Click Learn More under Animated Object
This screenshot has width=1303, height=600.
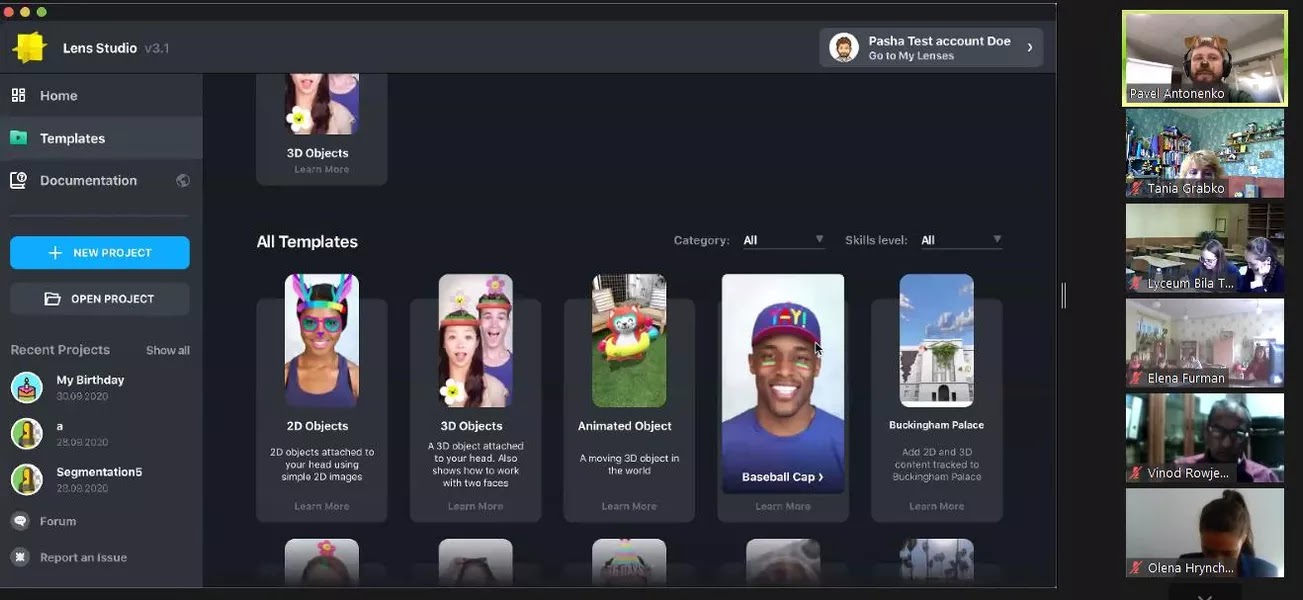(x=629, y=506)
